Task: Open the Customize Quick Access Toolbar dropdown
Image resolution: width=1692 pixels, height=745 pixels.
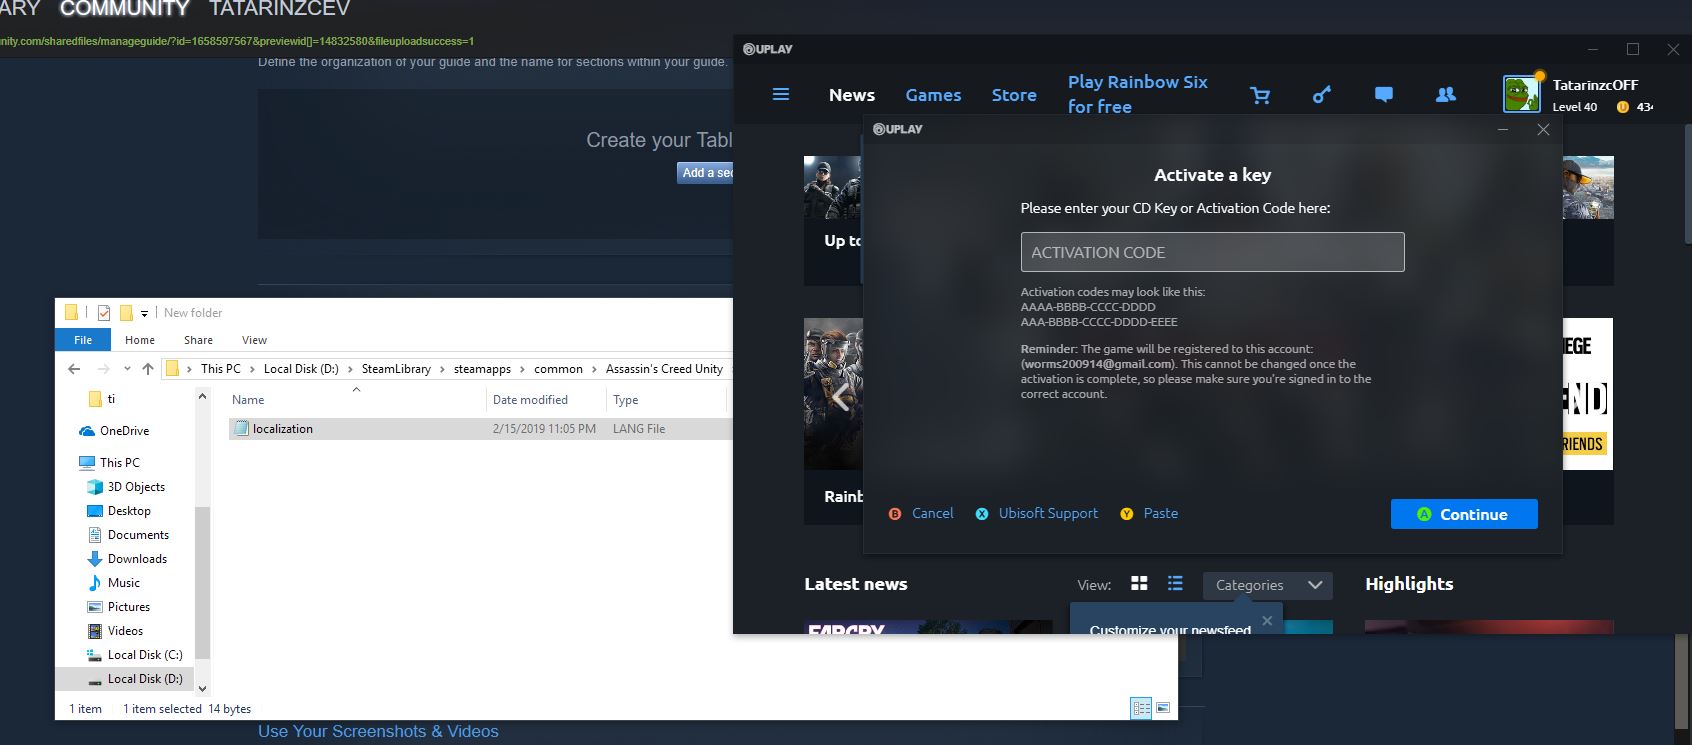Action: tap(144, 313)
